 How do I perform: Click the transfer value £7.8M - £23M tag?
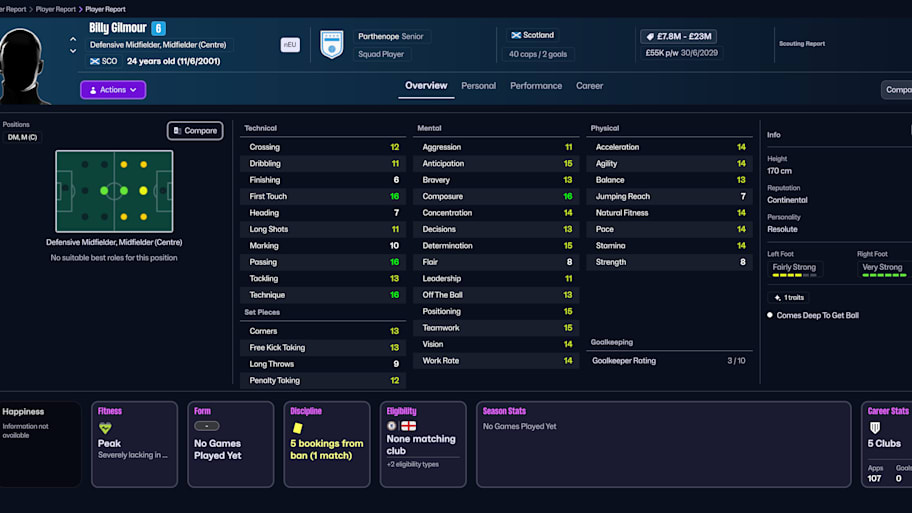pos(678,36)
